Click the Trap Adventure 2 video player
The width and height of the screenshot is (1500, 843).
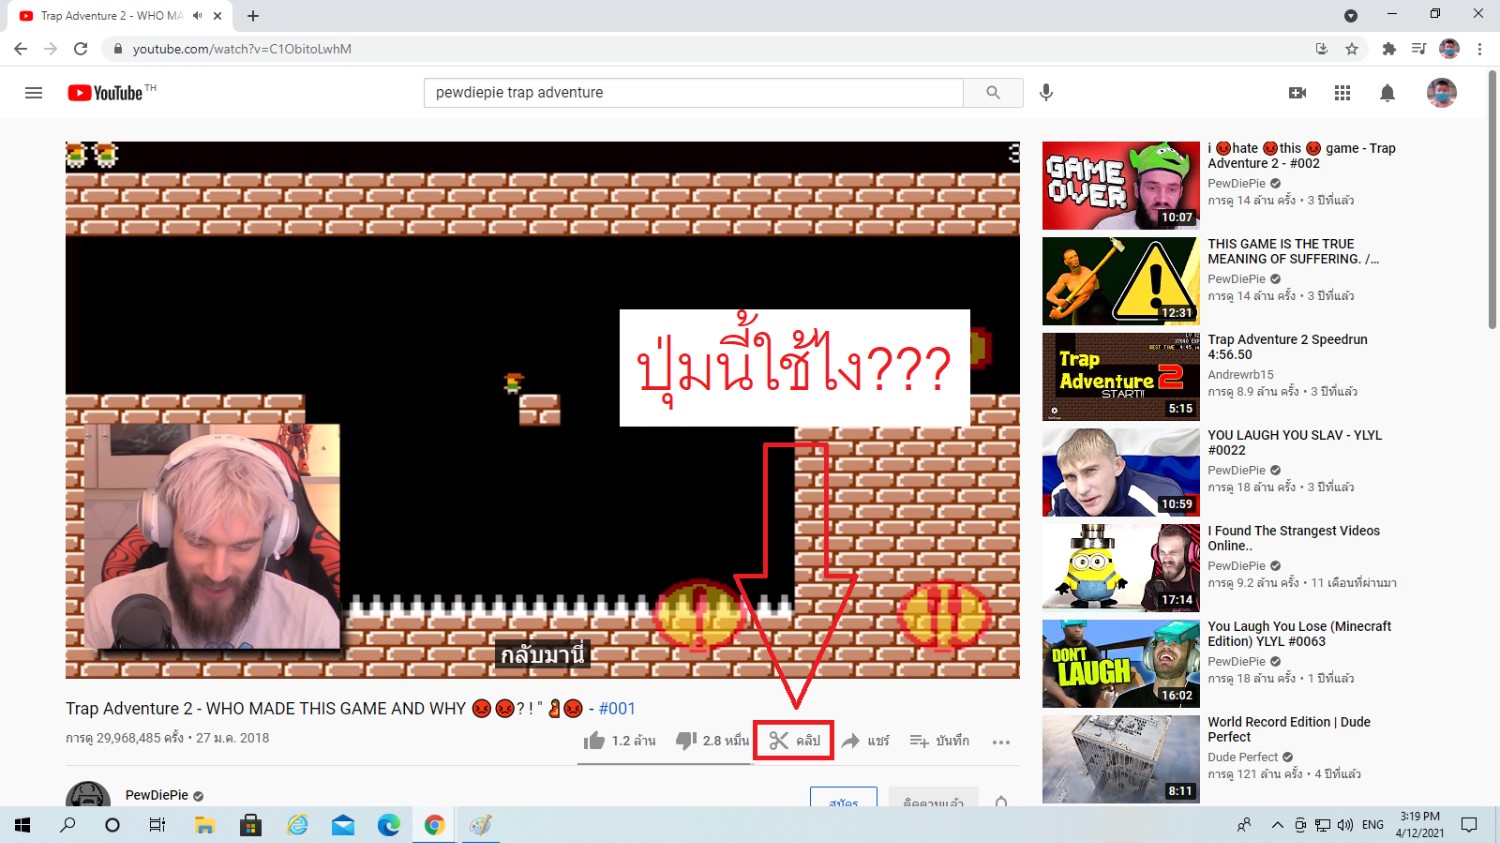543,410
